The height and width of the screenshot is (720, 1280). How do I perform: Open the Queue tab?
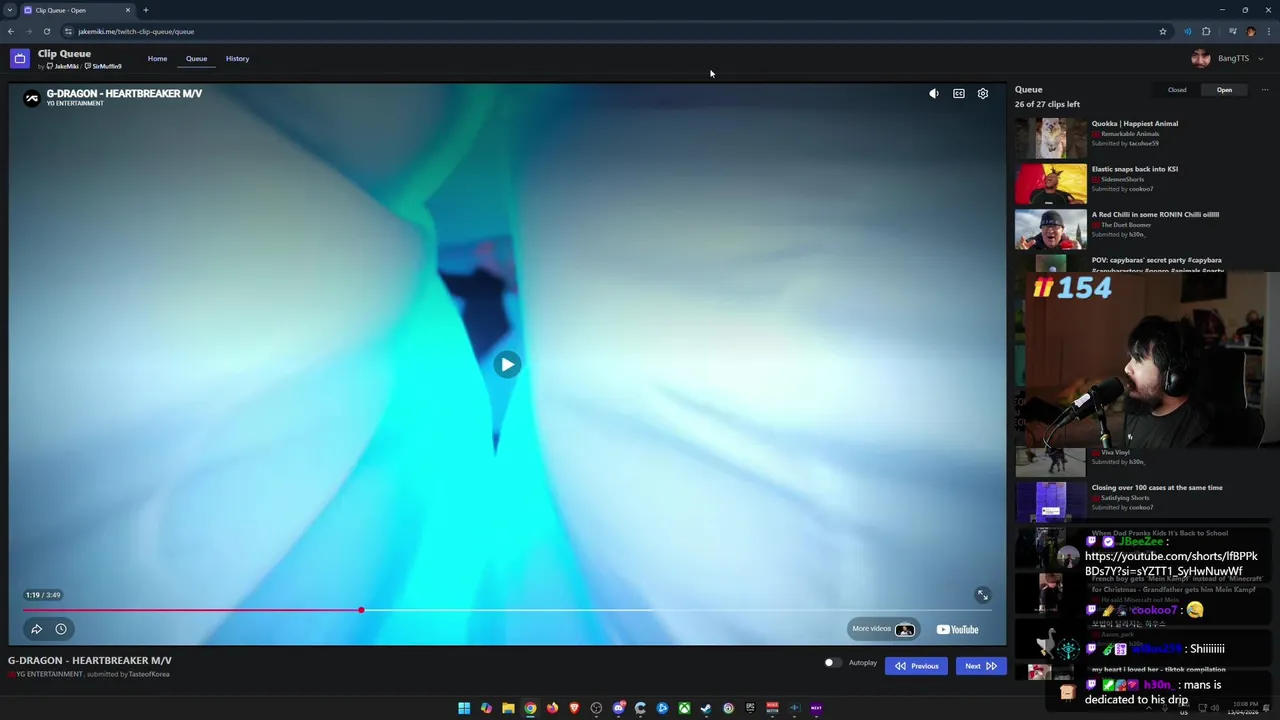pyautogui.click(x=196, y=58)
